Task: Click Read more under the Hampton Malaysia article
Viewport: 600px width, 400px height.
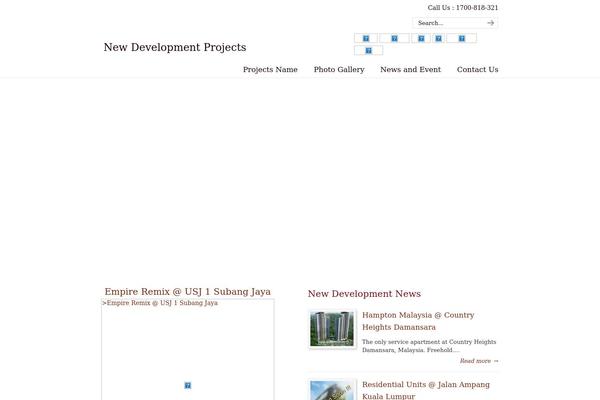Action: click(479, 361)
